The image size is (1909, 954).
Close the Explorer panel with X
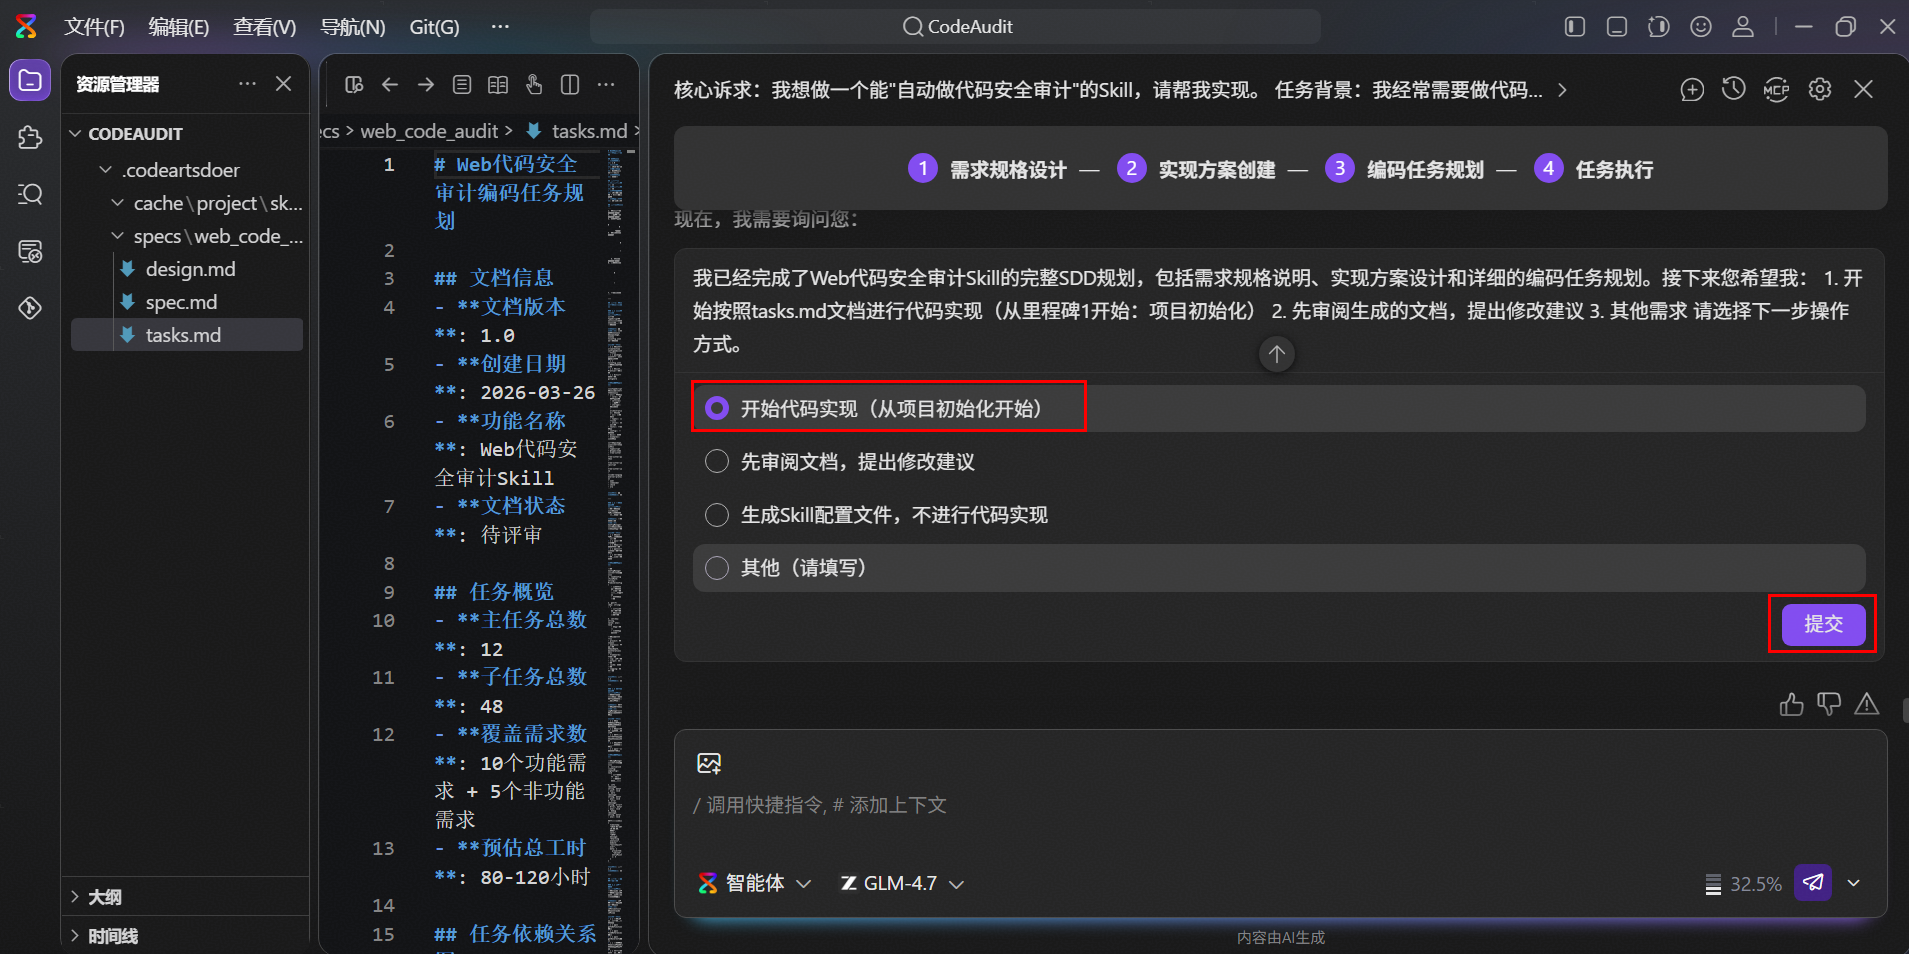coord(284,84)
